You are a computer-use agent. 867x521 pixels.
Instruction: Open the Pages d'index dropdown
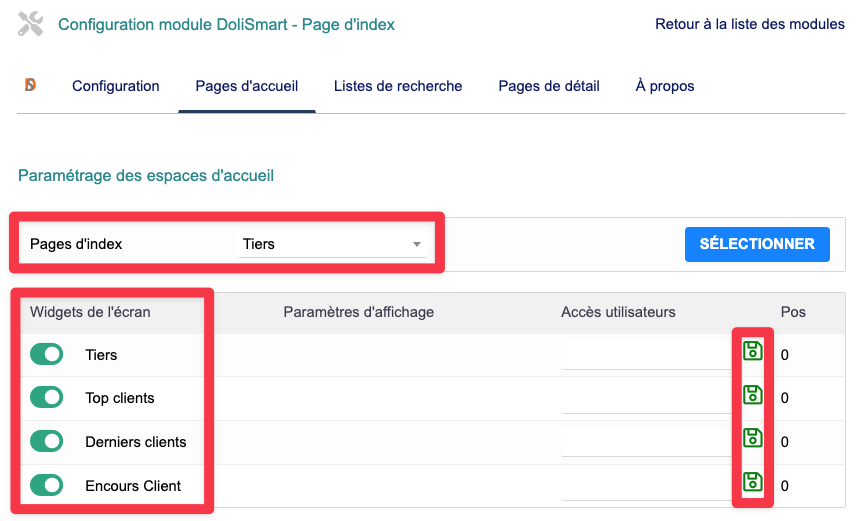coord(332,244)
